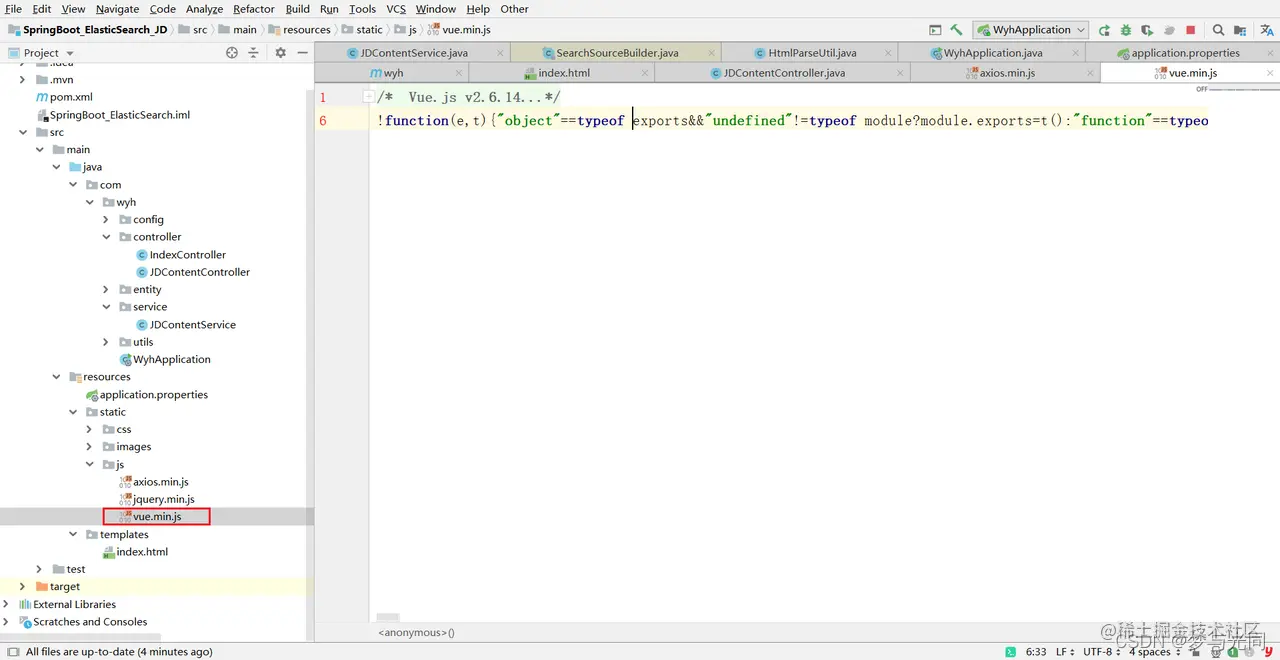Open the File menu
This screenshot has width=1280, height=660.
pos(13,9)
